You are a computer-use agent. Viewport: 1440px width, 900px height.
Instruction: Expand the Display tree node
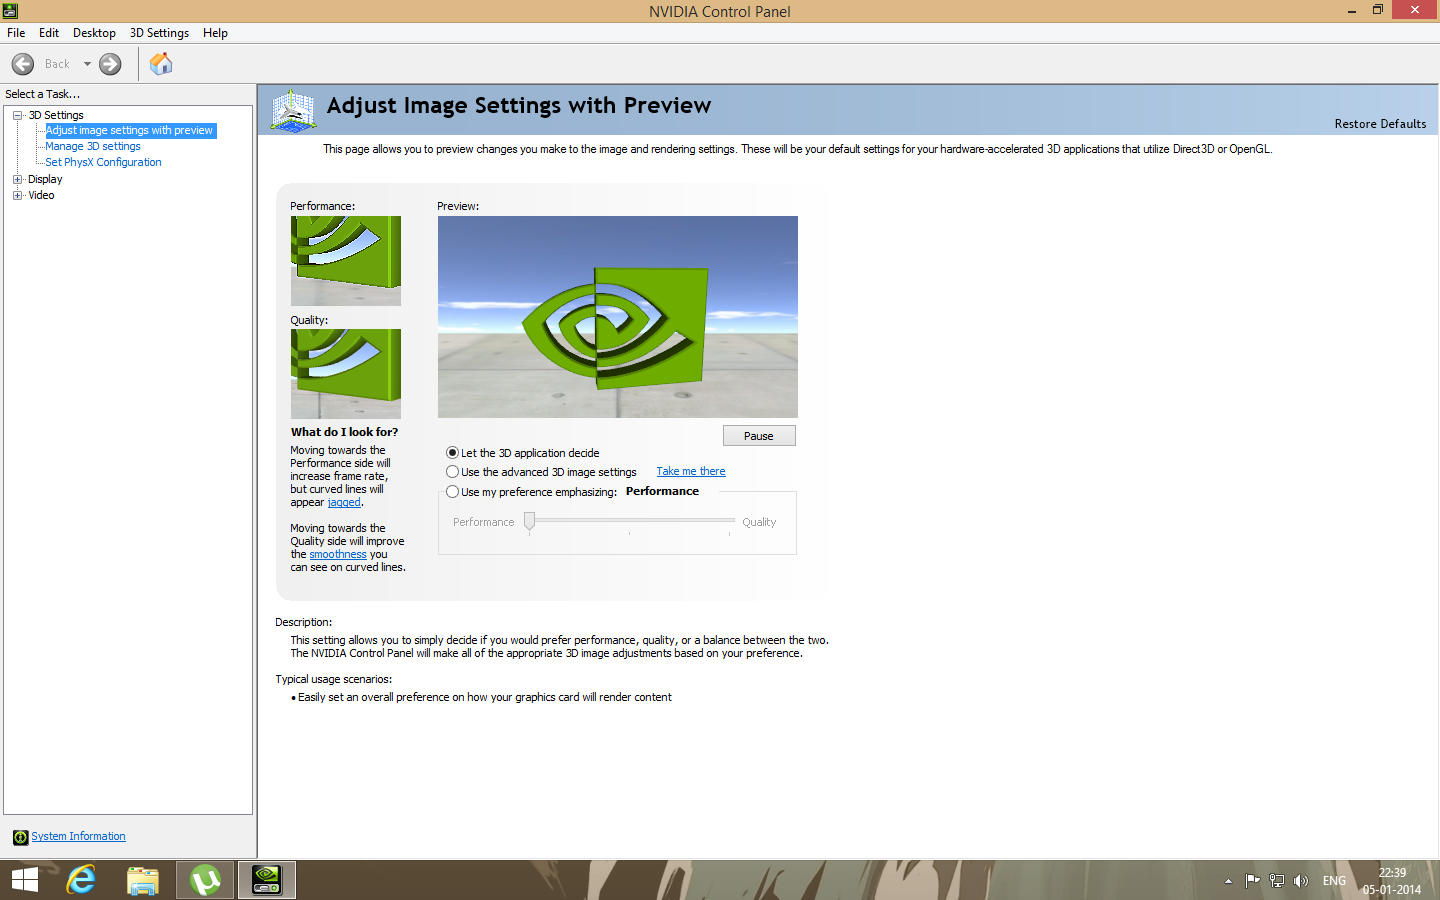point(17,179)
